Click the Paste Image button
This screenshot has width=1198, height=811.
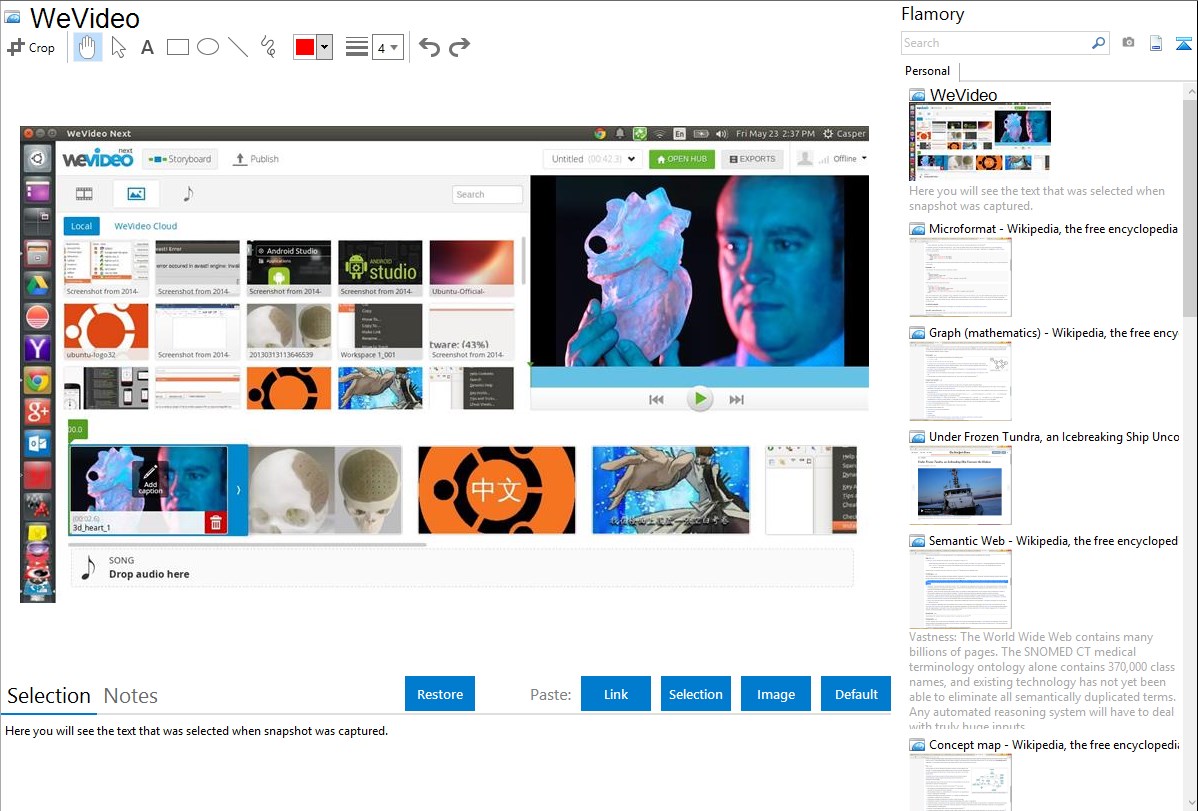click(x=775, y=694)
